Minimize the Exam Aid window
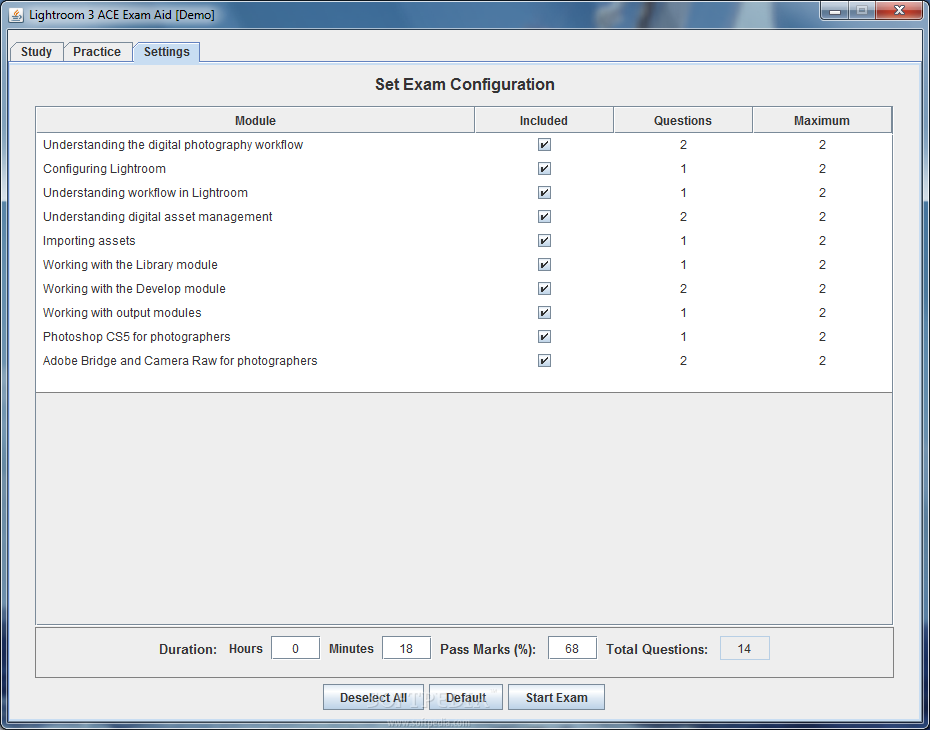Screen dimensions: 930x730 (835, 11)
